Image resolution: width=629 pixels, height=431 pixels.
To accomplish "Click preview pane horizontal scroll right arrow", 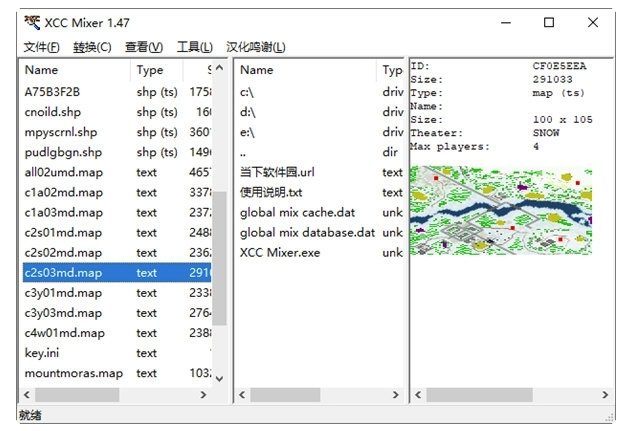I will (x=605, y=395).
